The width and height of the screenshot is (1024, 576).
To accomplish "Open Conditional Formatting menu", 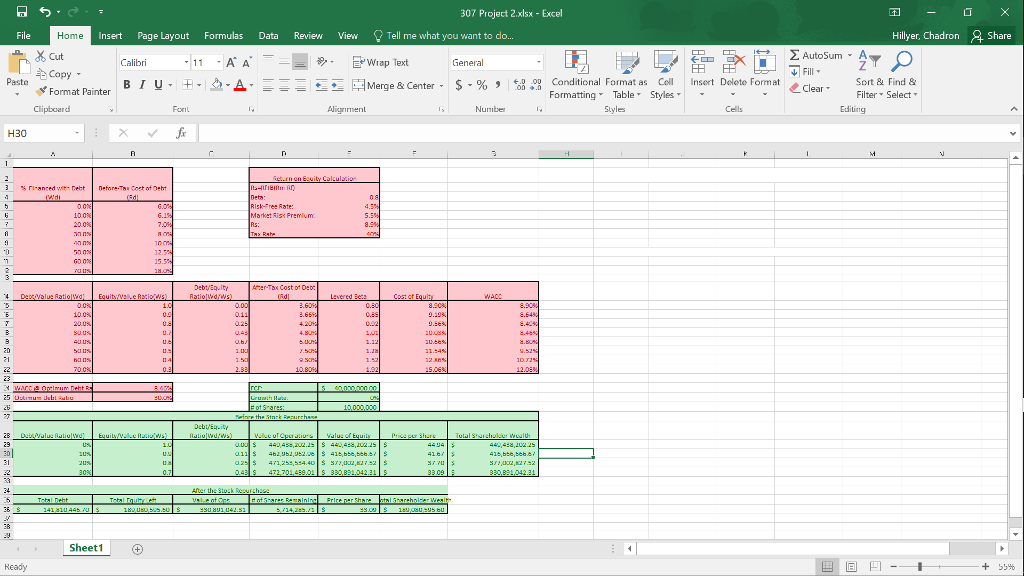I will [x=575, y=75].
